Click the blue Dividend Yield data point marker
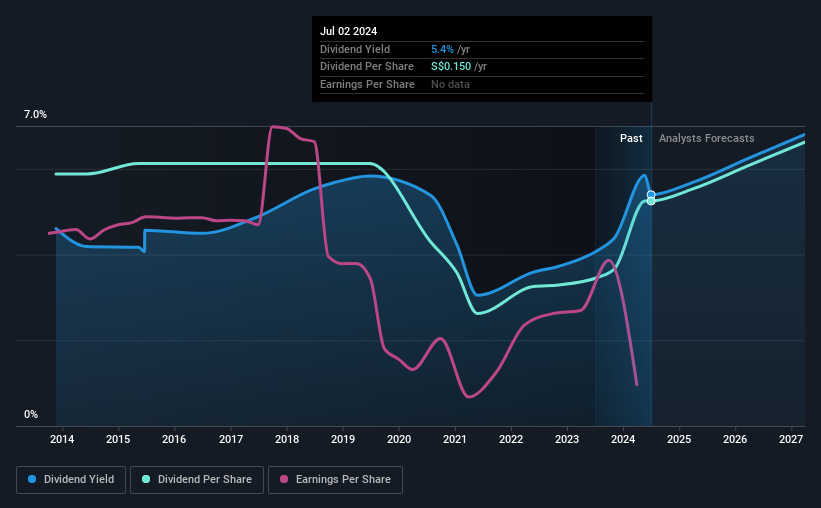The image size is (821, 508). pos(651,195)
